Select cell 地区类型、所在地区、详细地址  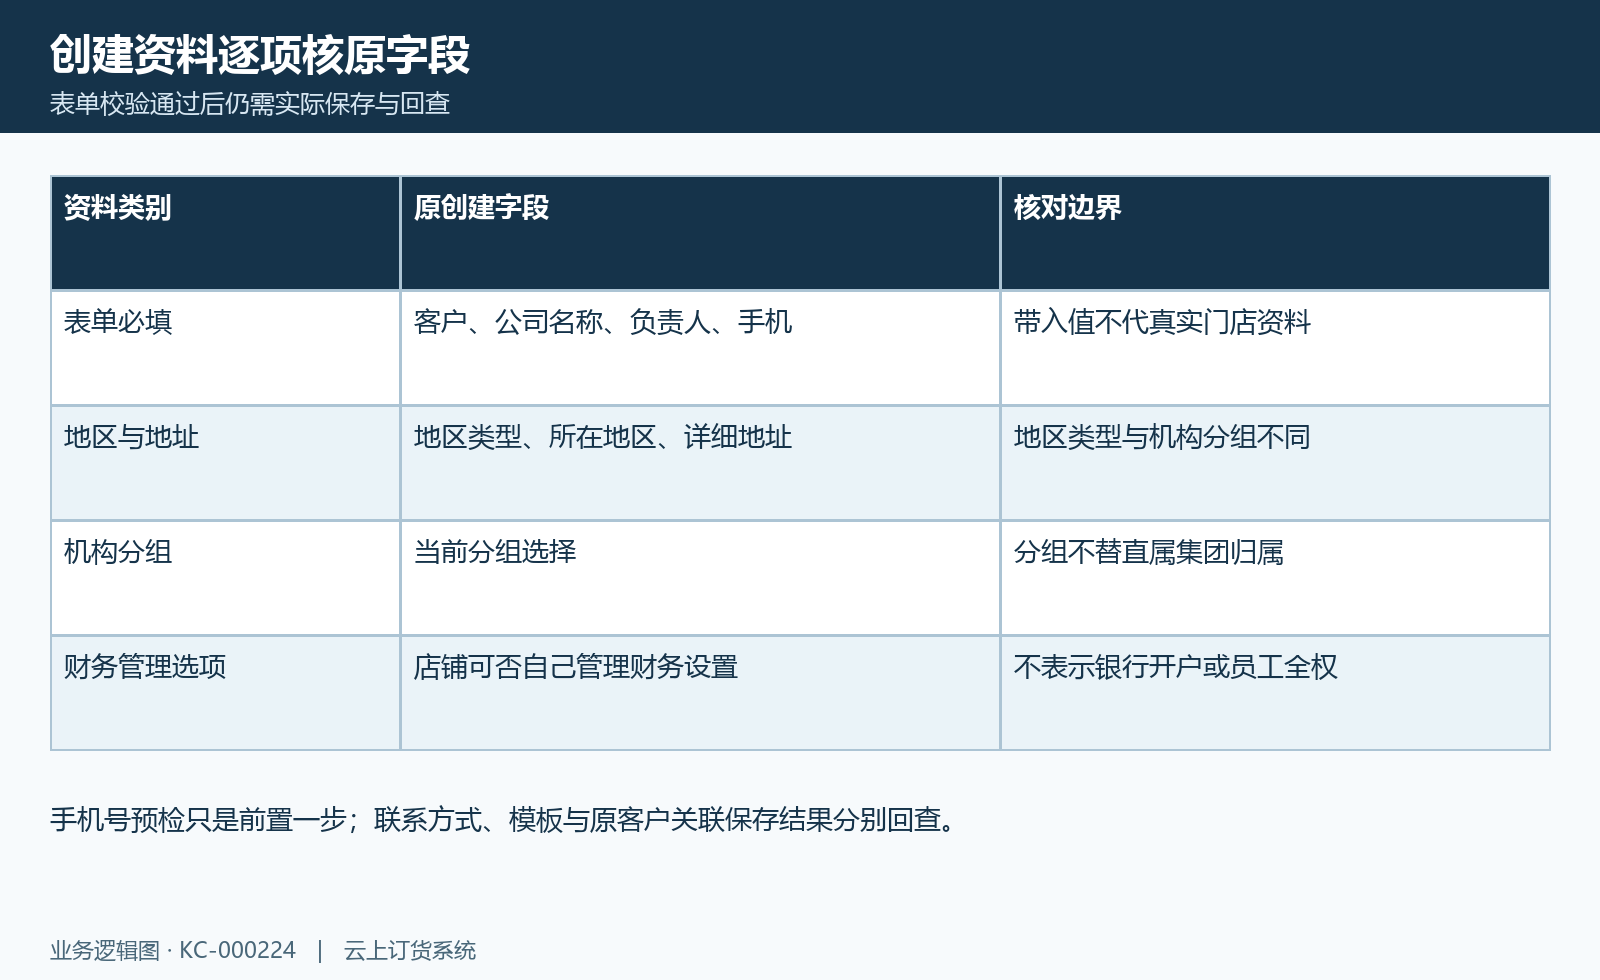pos(700,463)
